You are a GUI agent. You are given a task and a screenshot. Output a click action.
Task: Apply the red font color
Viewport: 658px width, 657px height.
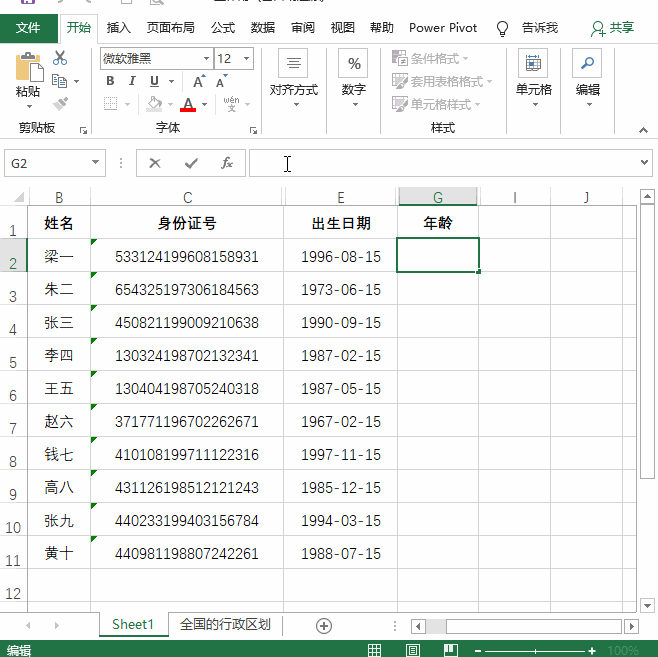point(188,104)
